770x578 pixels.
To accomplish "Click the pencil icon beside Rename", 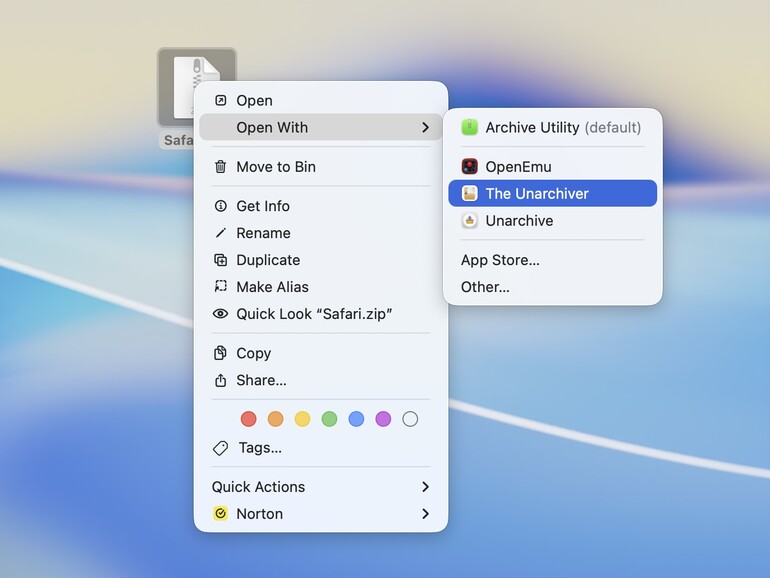I will click(x=220, y=233).
